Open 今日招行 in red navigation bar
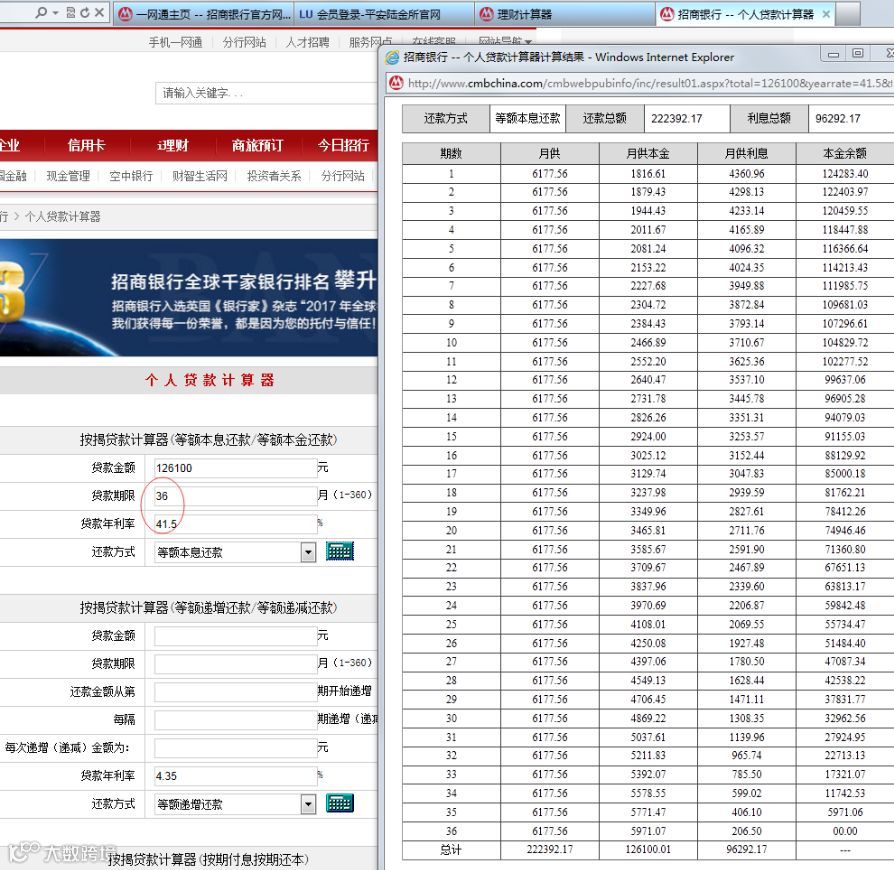Viewport: 894px width, 870px height. click(x=343, y=145)
